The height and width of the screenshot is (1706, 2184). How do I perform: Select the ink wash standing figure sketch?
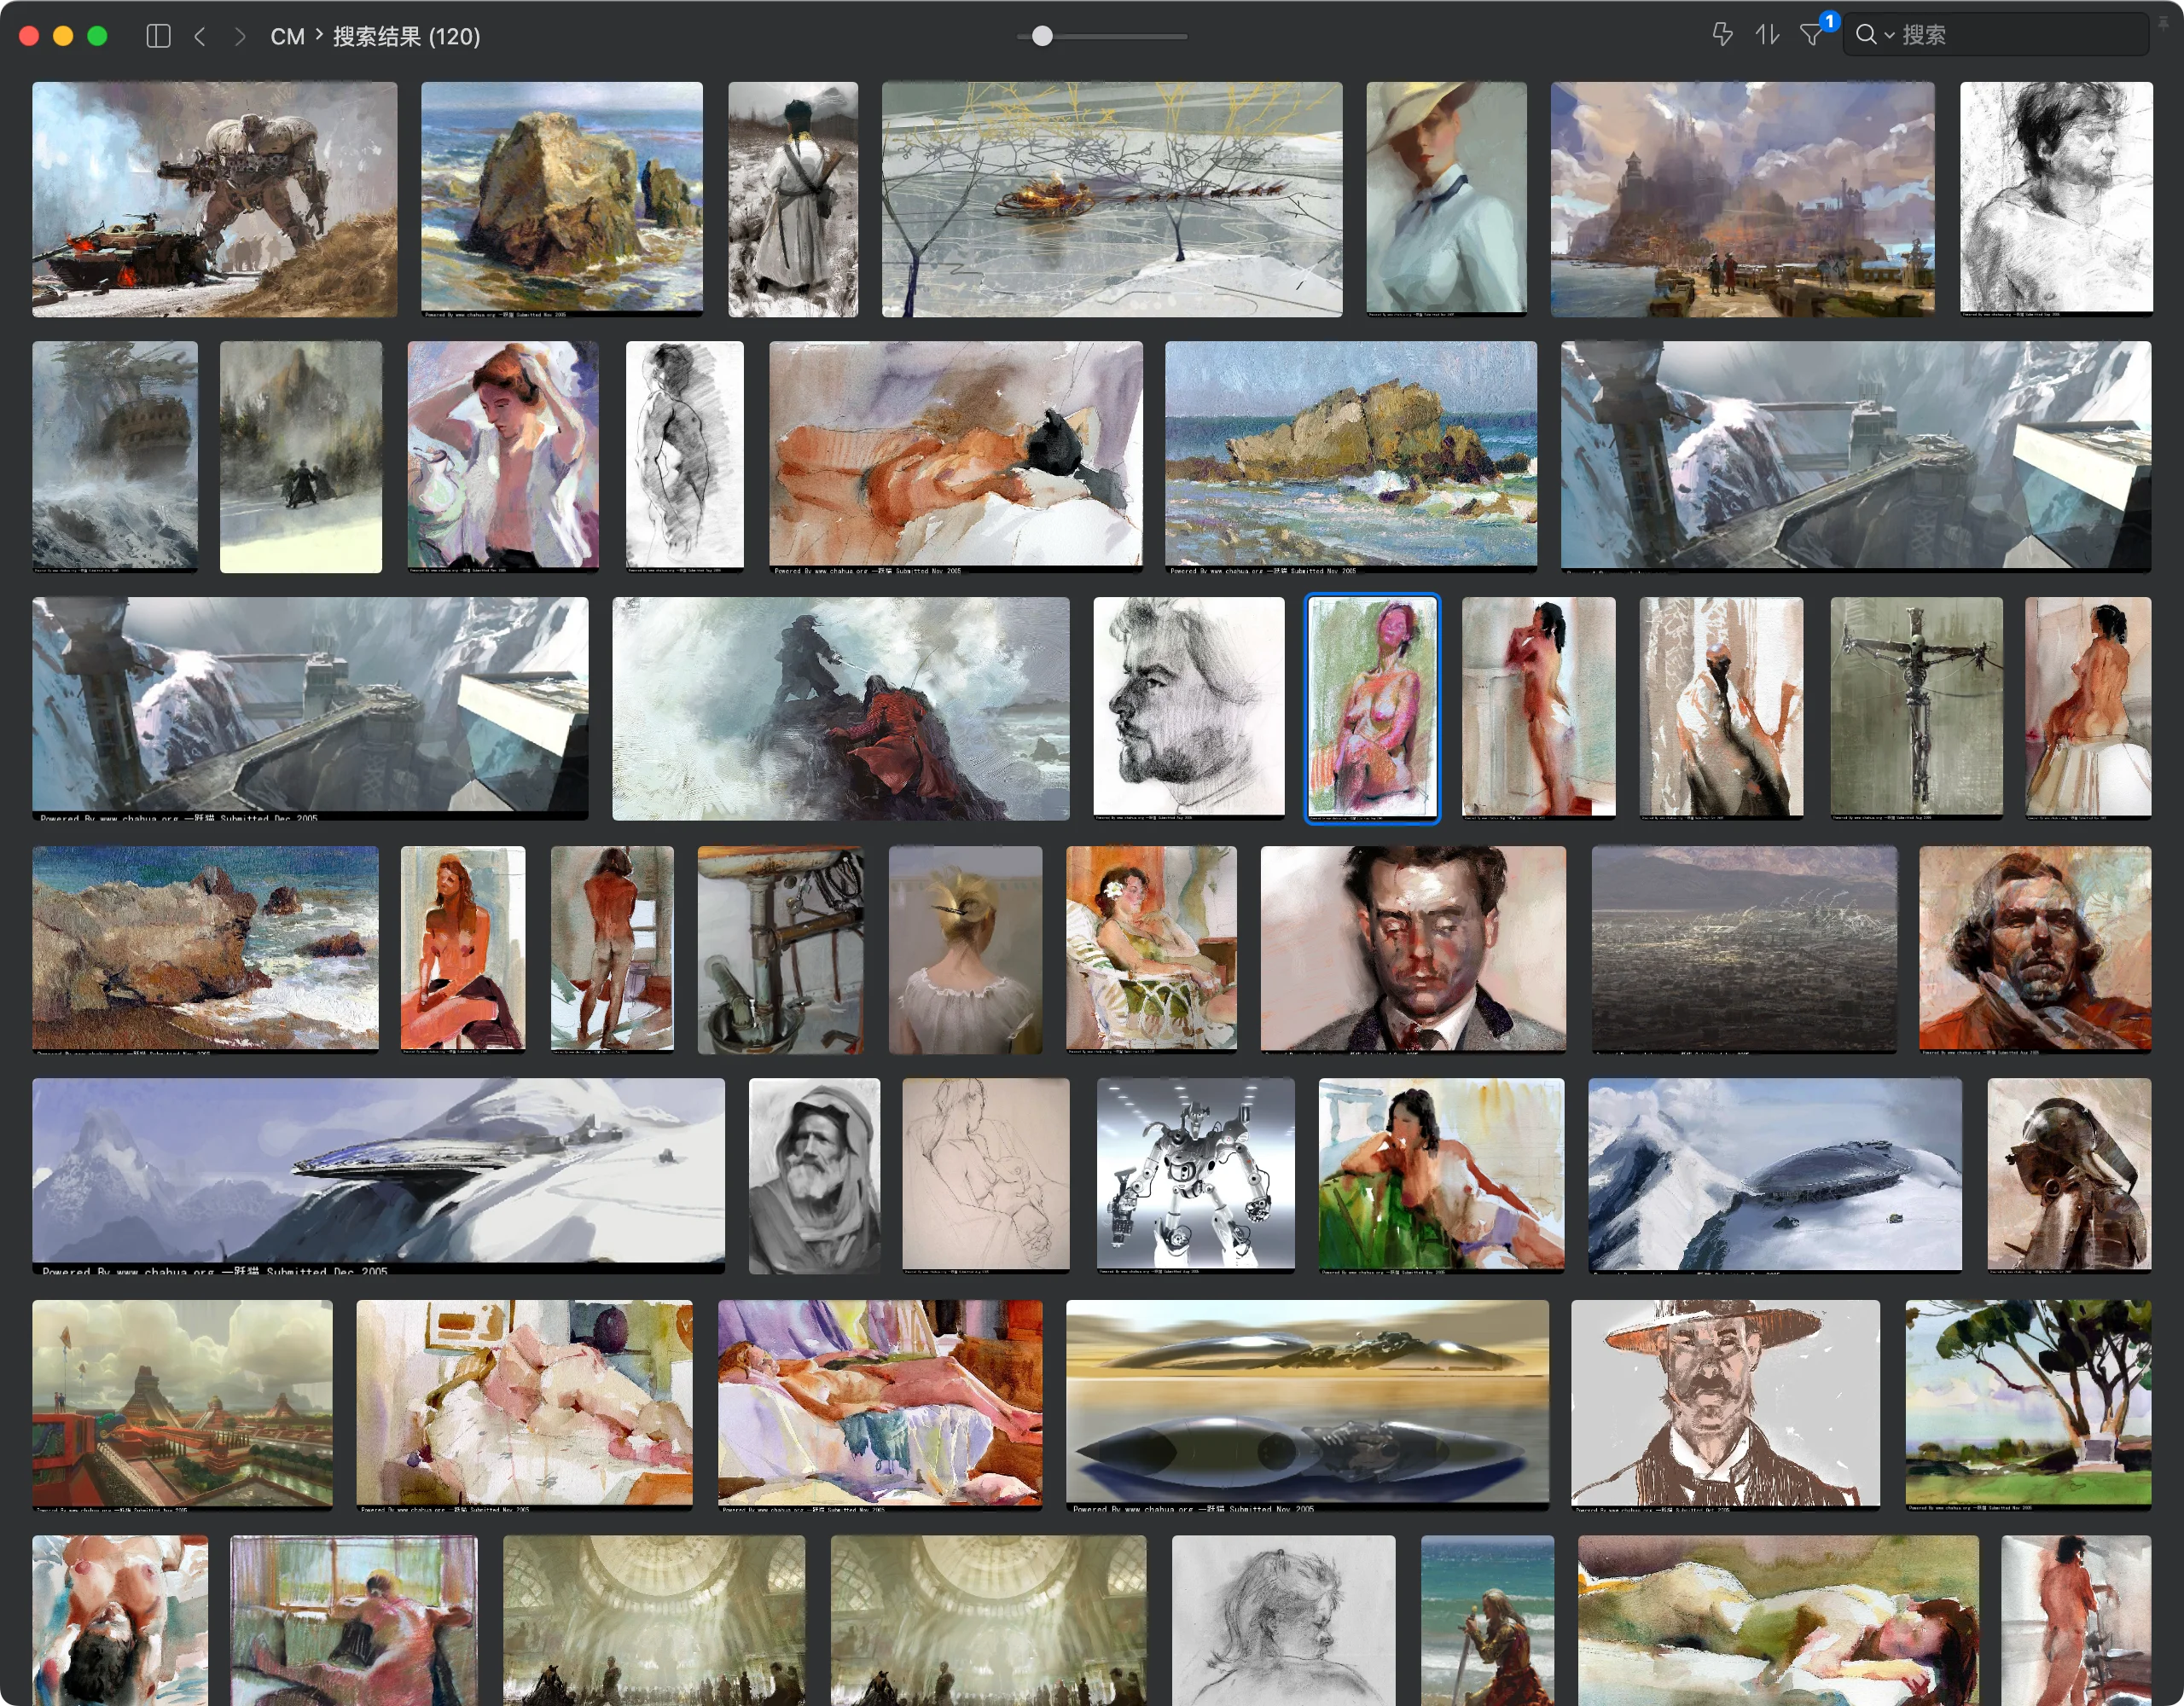point(685,457)
